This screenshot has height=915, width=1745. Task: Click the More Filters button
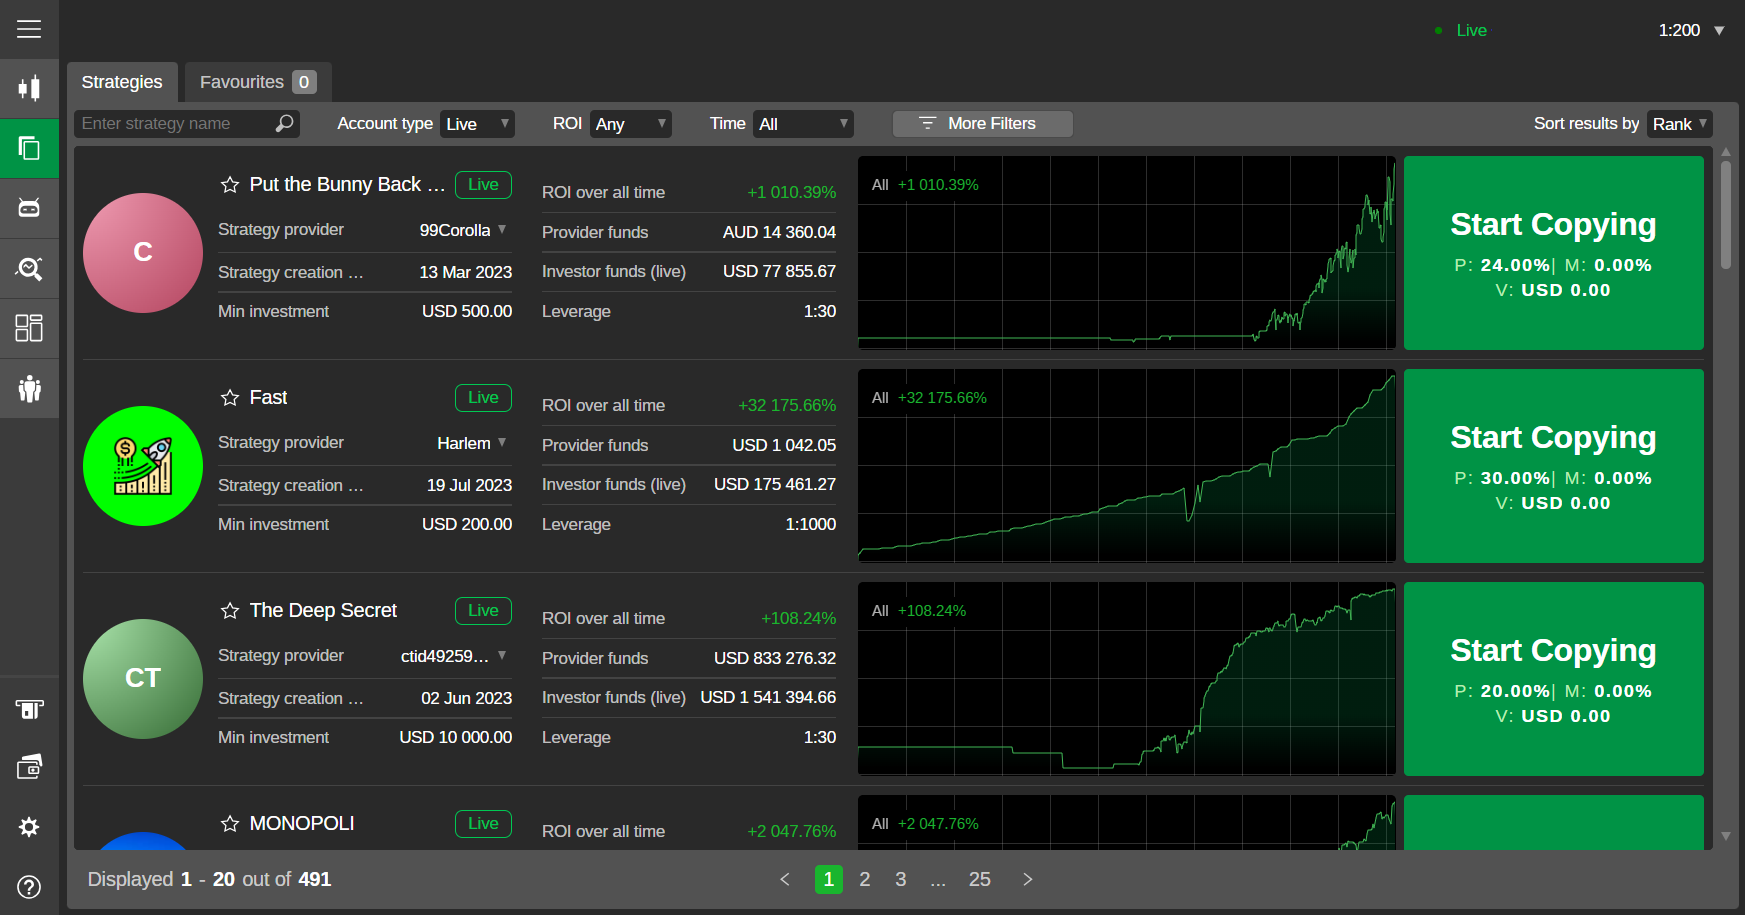[x=982, y=124]
